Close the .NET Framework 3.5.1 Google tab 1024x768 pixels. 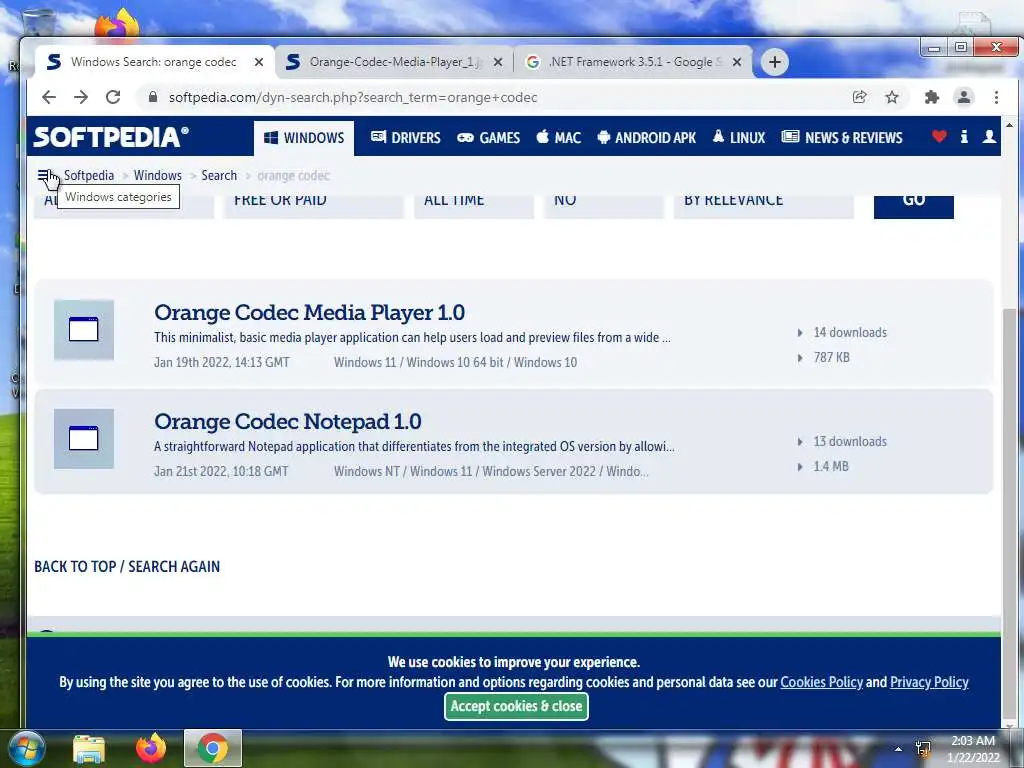(x=737, y=62)
